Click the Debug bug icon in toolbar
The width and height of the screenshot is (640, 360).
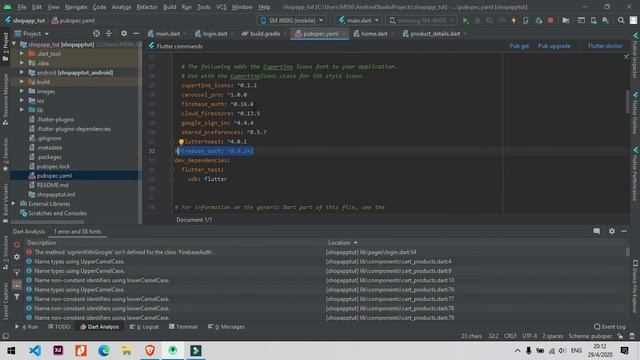pos(477,20)
